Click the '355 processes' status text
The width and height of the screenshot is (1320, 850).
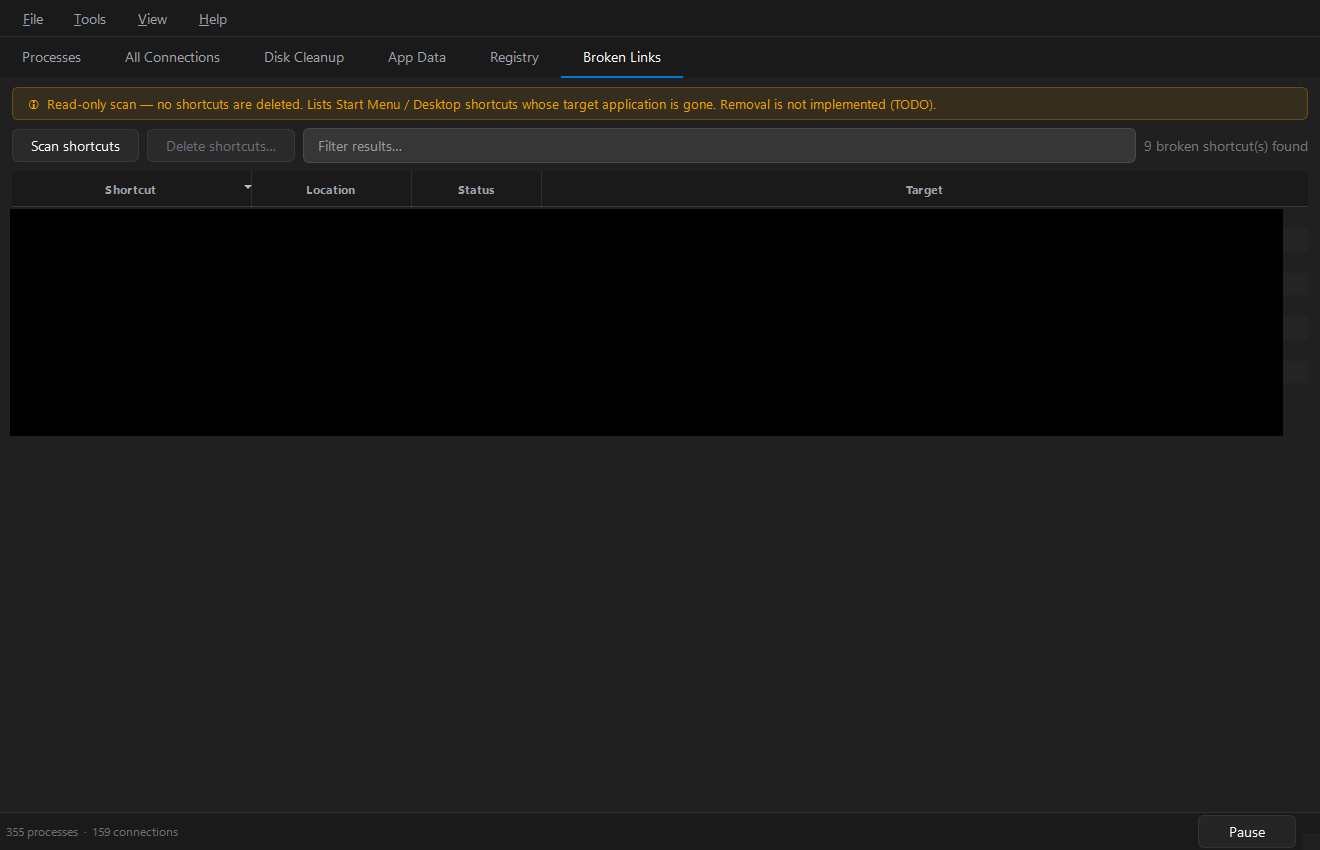[x=42, y=832]
